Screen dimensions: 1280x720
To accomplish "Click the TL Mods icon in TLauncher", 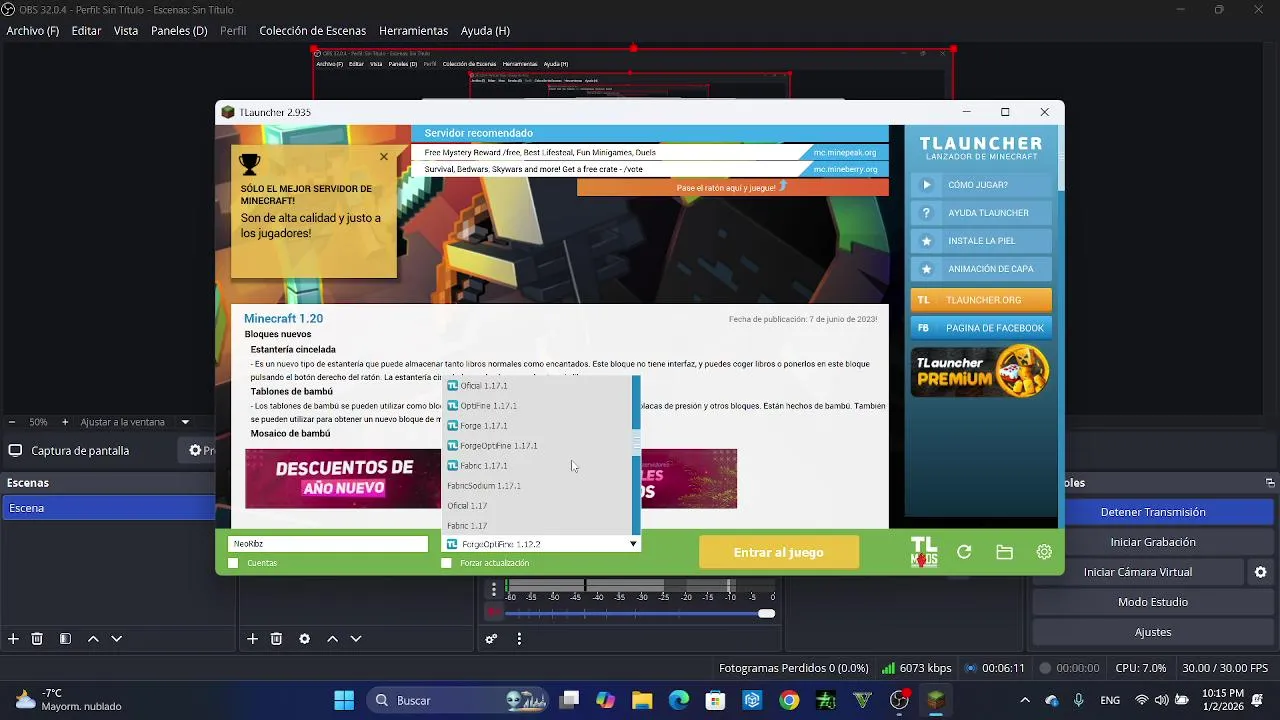I will pyautogui.click(x=924, y=552).
